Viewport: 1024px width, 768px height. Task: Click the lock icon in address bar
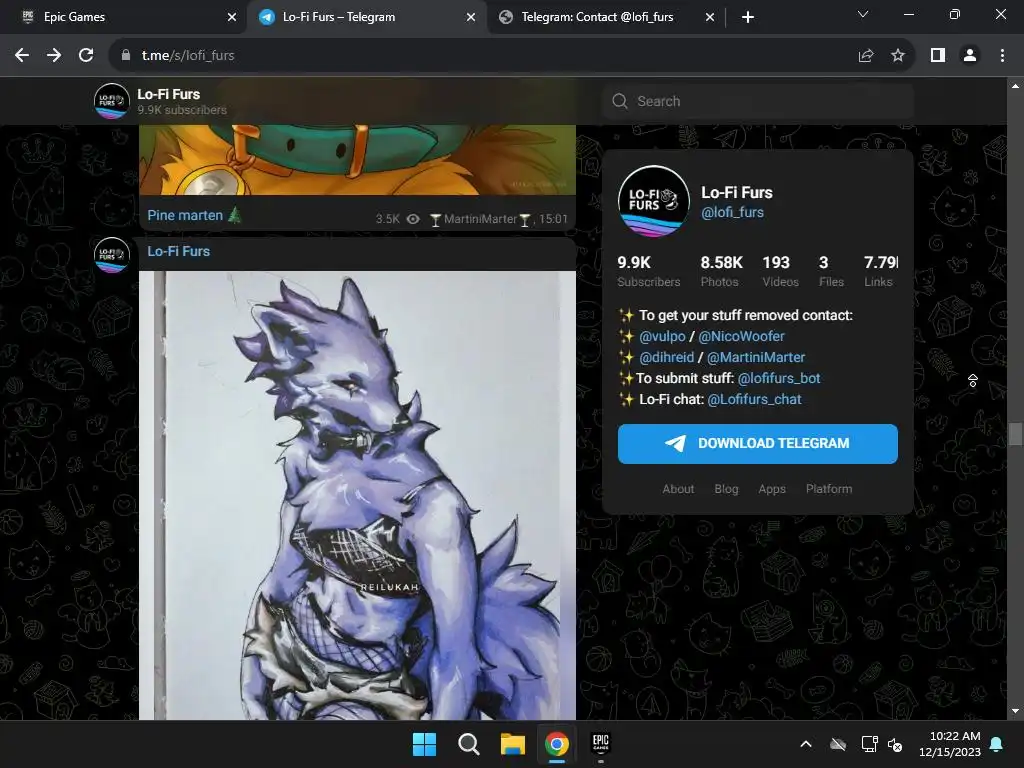(126, 56)
